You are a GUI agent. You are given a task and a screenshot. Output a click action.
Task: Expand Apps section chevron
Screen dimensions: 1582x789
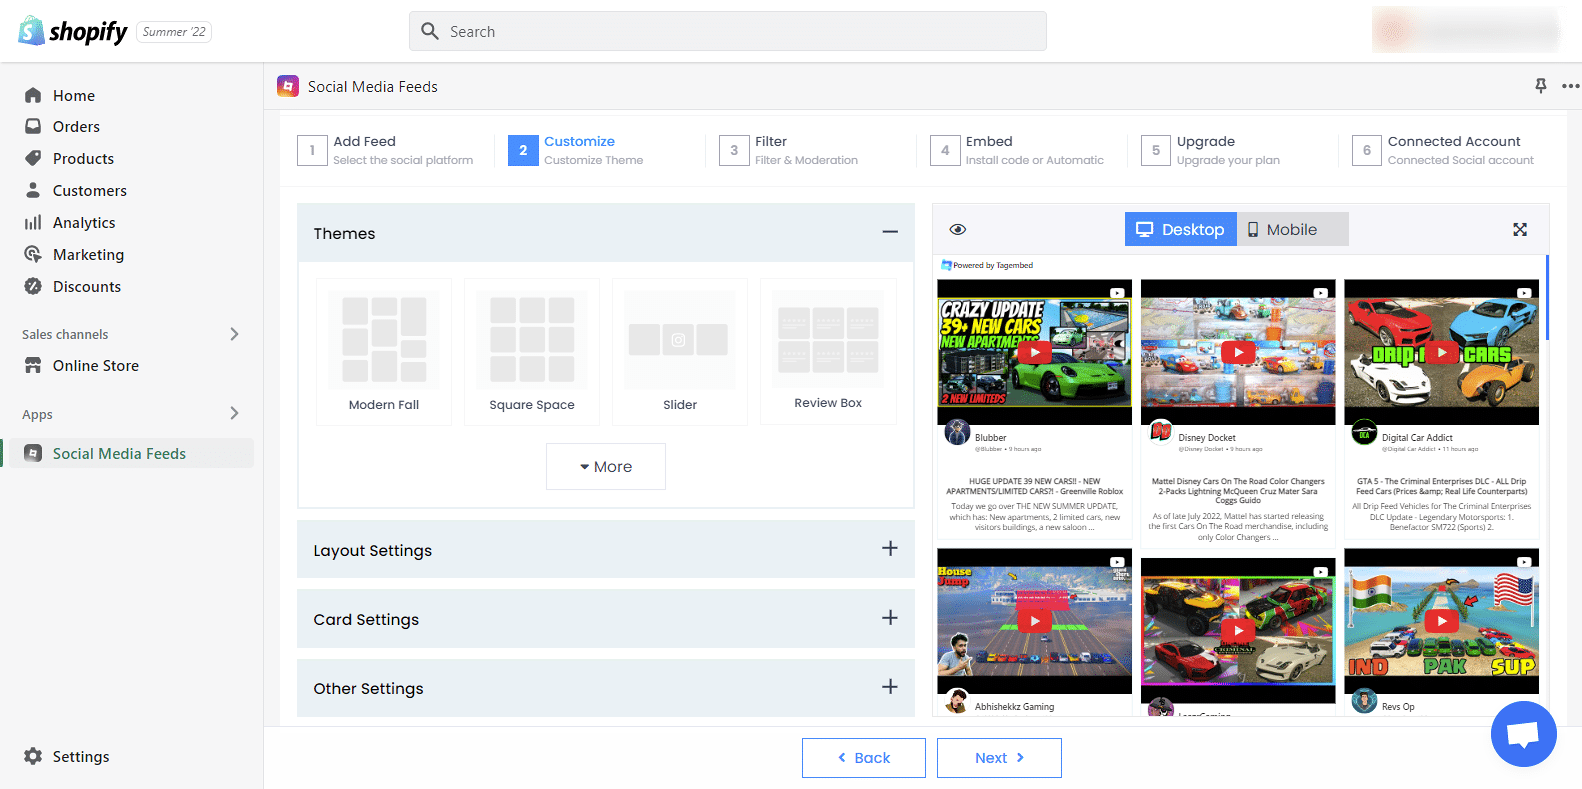[x=234, y=413]
